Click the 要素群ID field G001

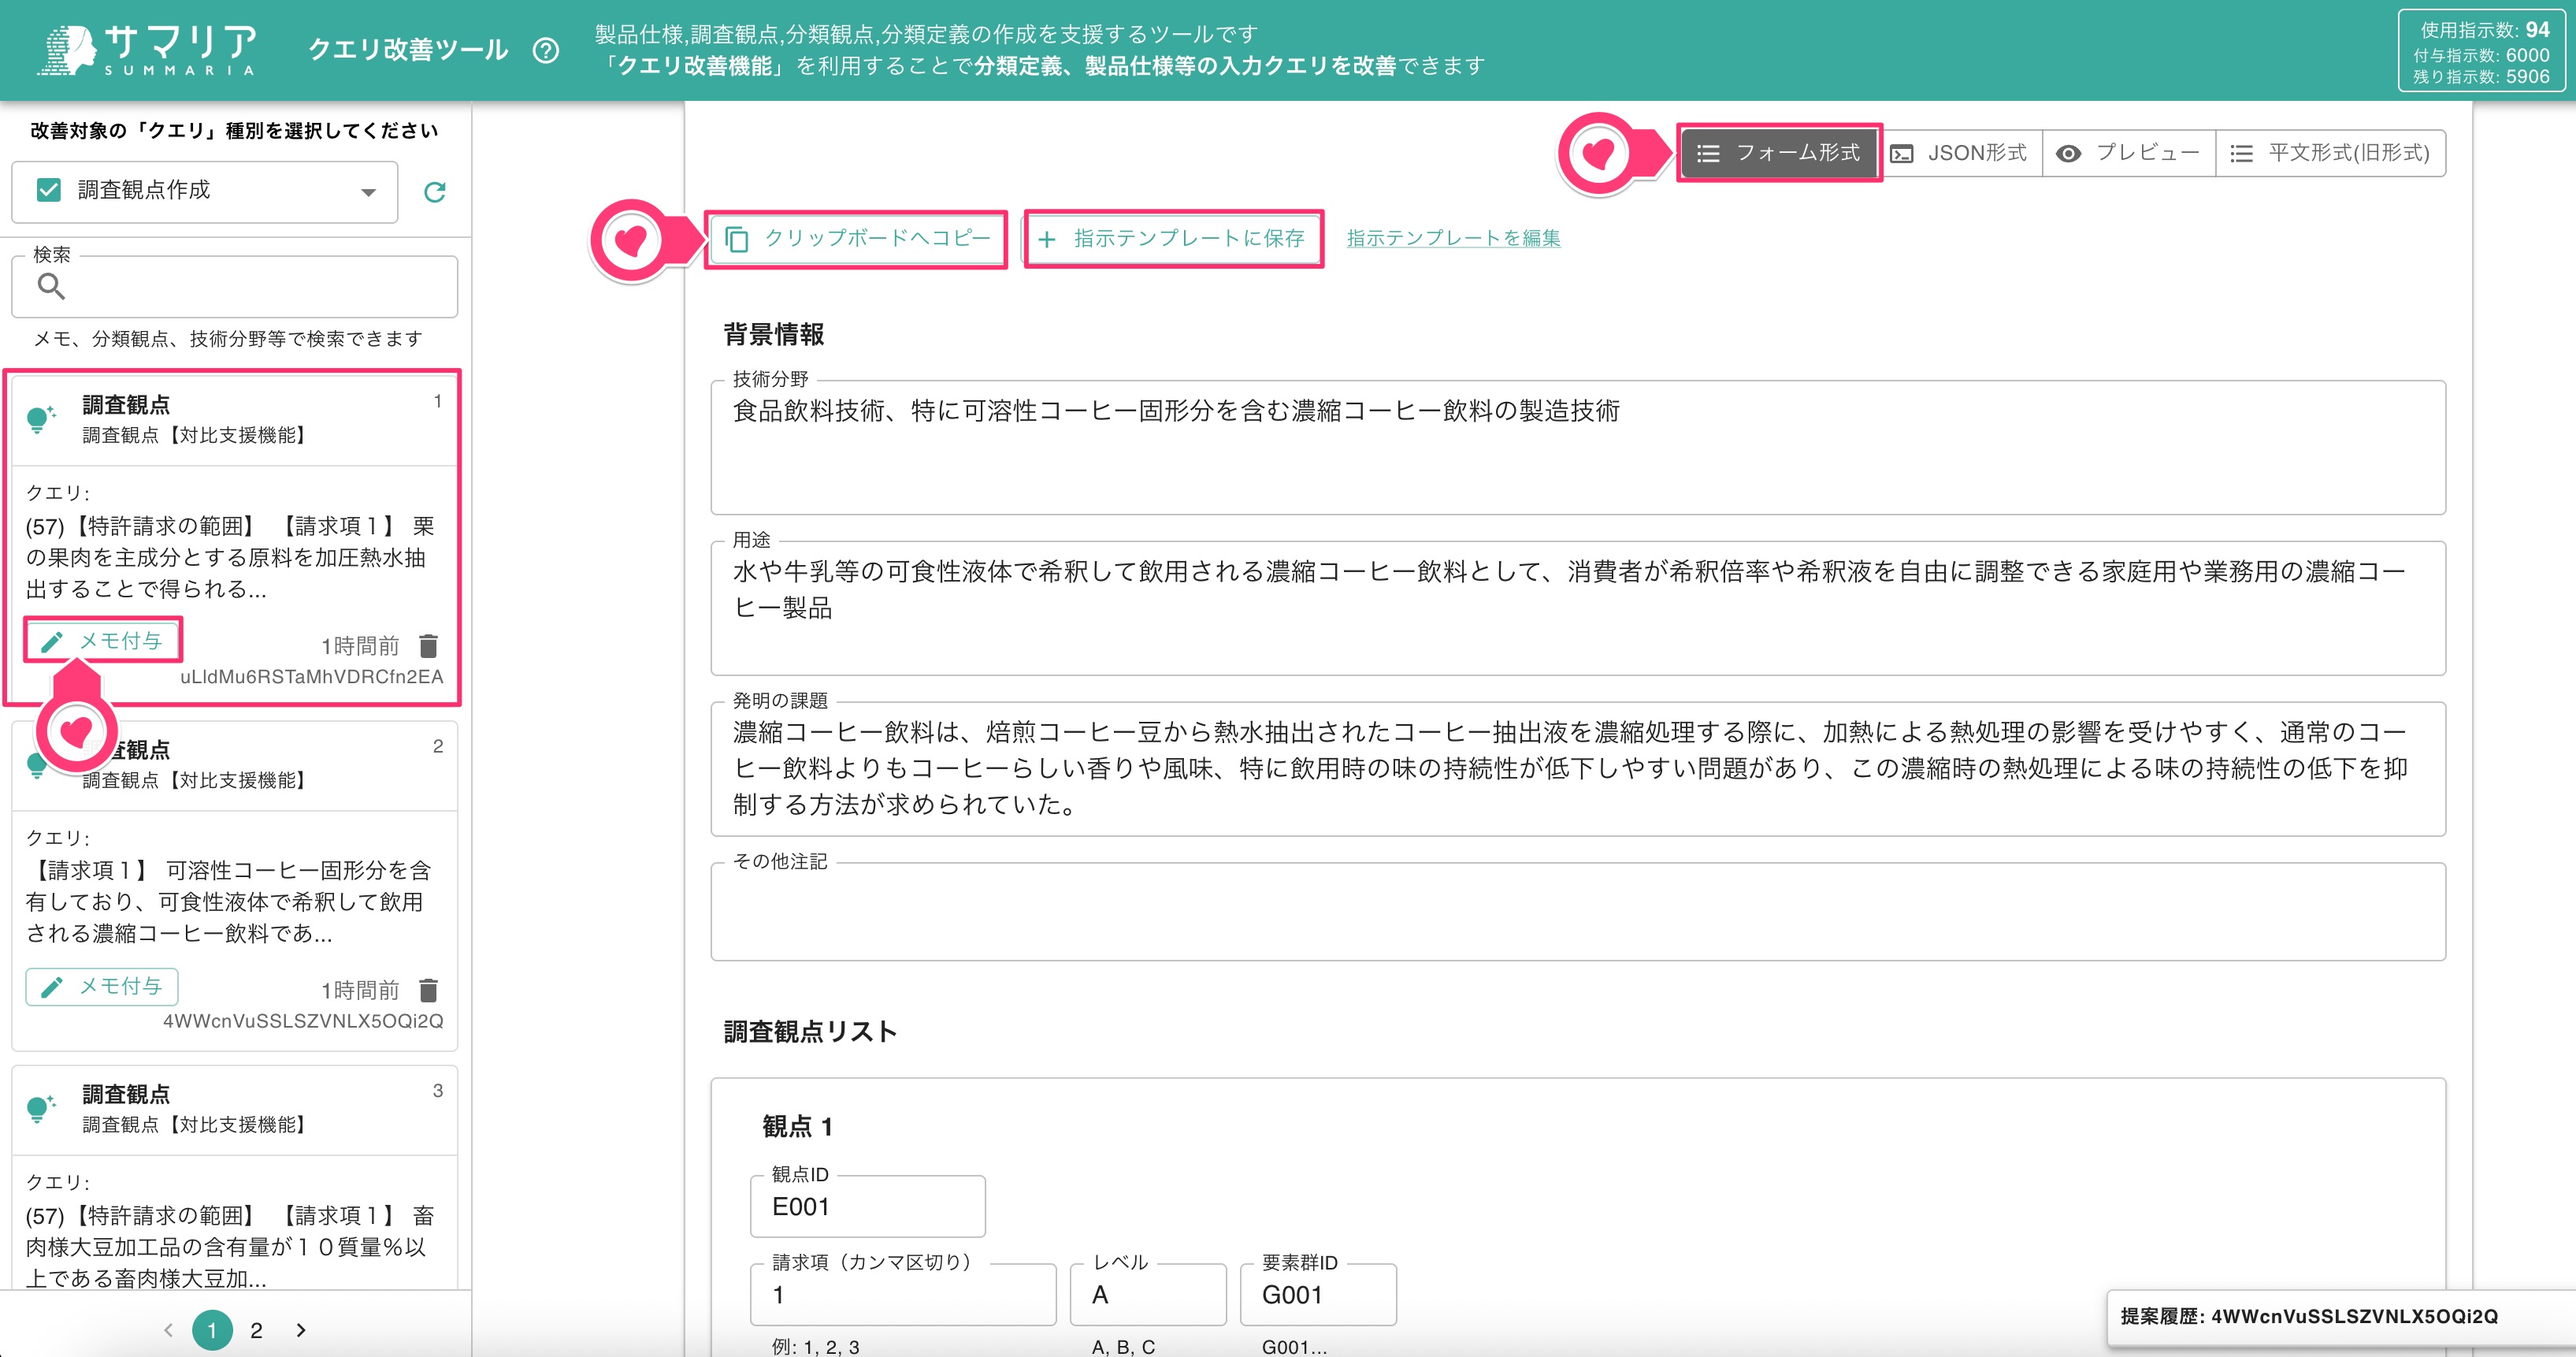(1318, 1294)
